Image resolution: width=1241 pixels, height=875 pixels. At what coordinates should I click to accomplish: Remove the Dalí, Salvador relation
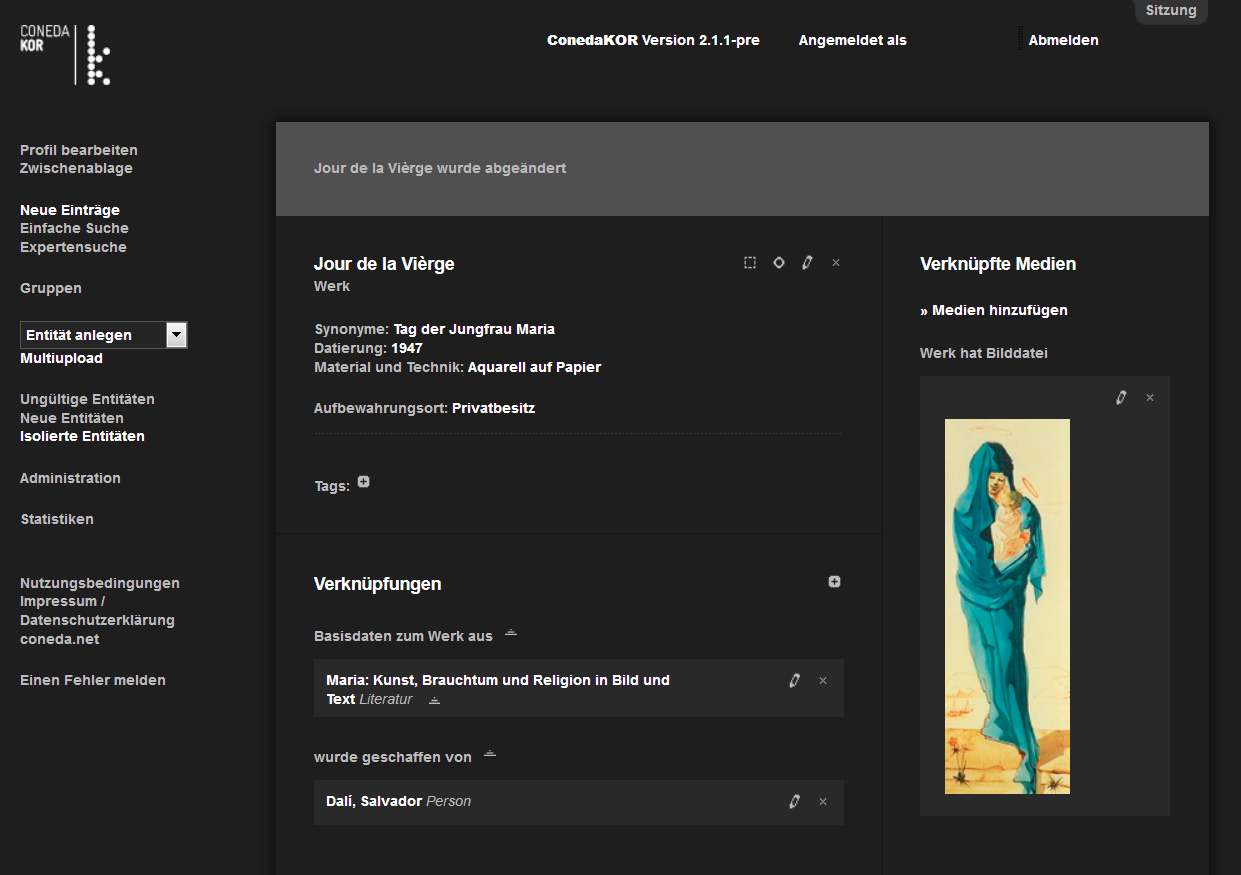click(823, 802)
